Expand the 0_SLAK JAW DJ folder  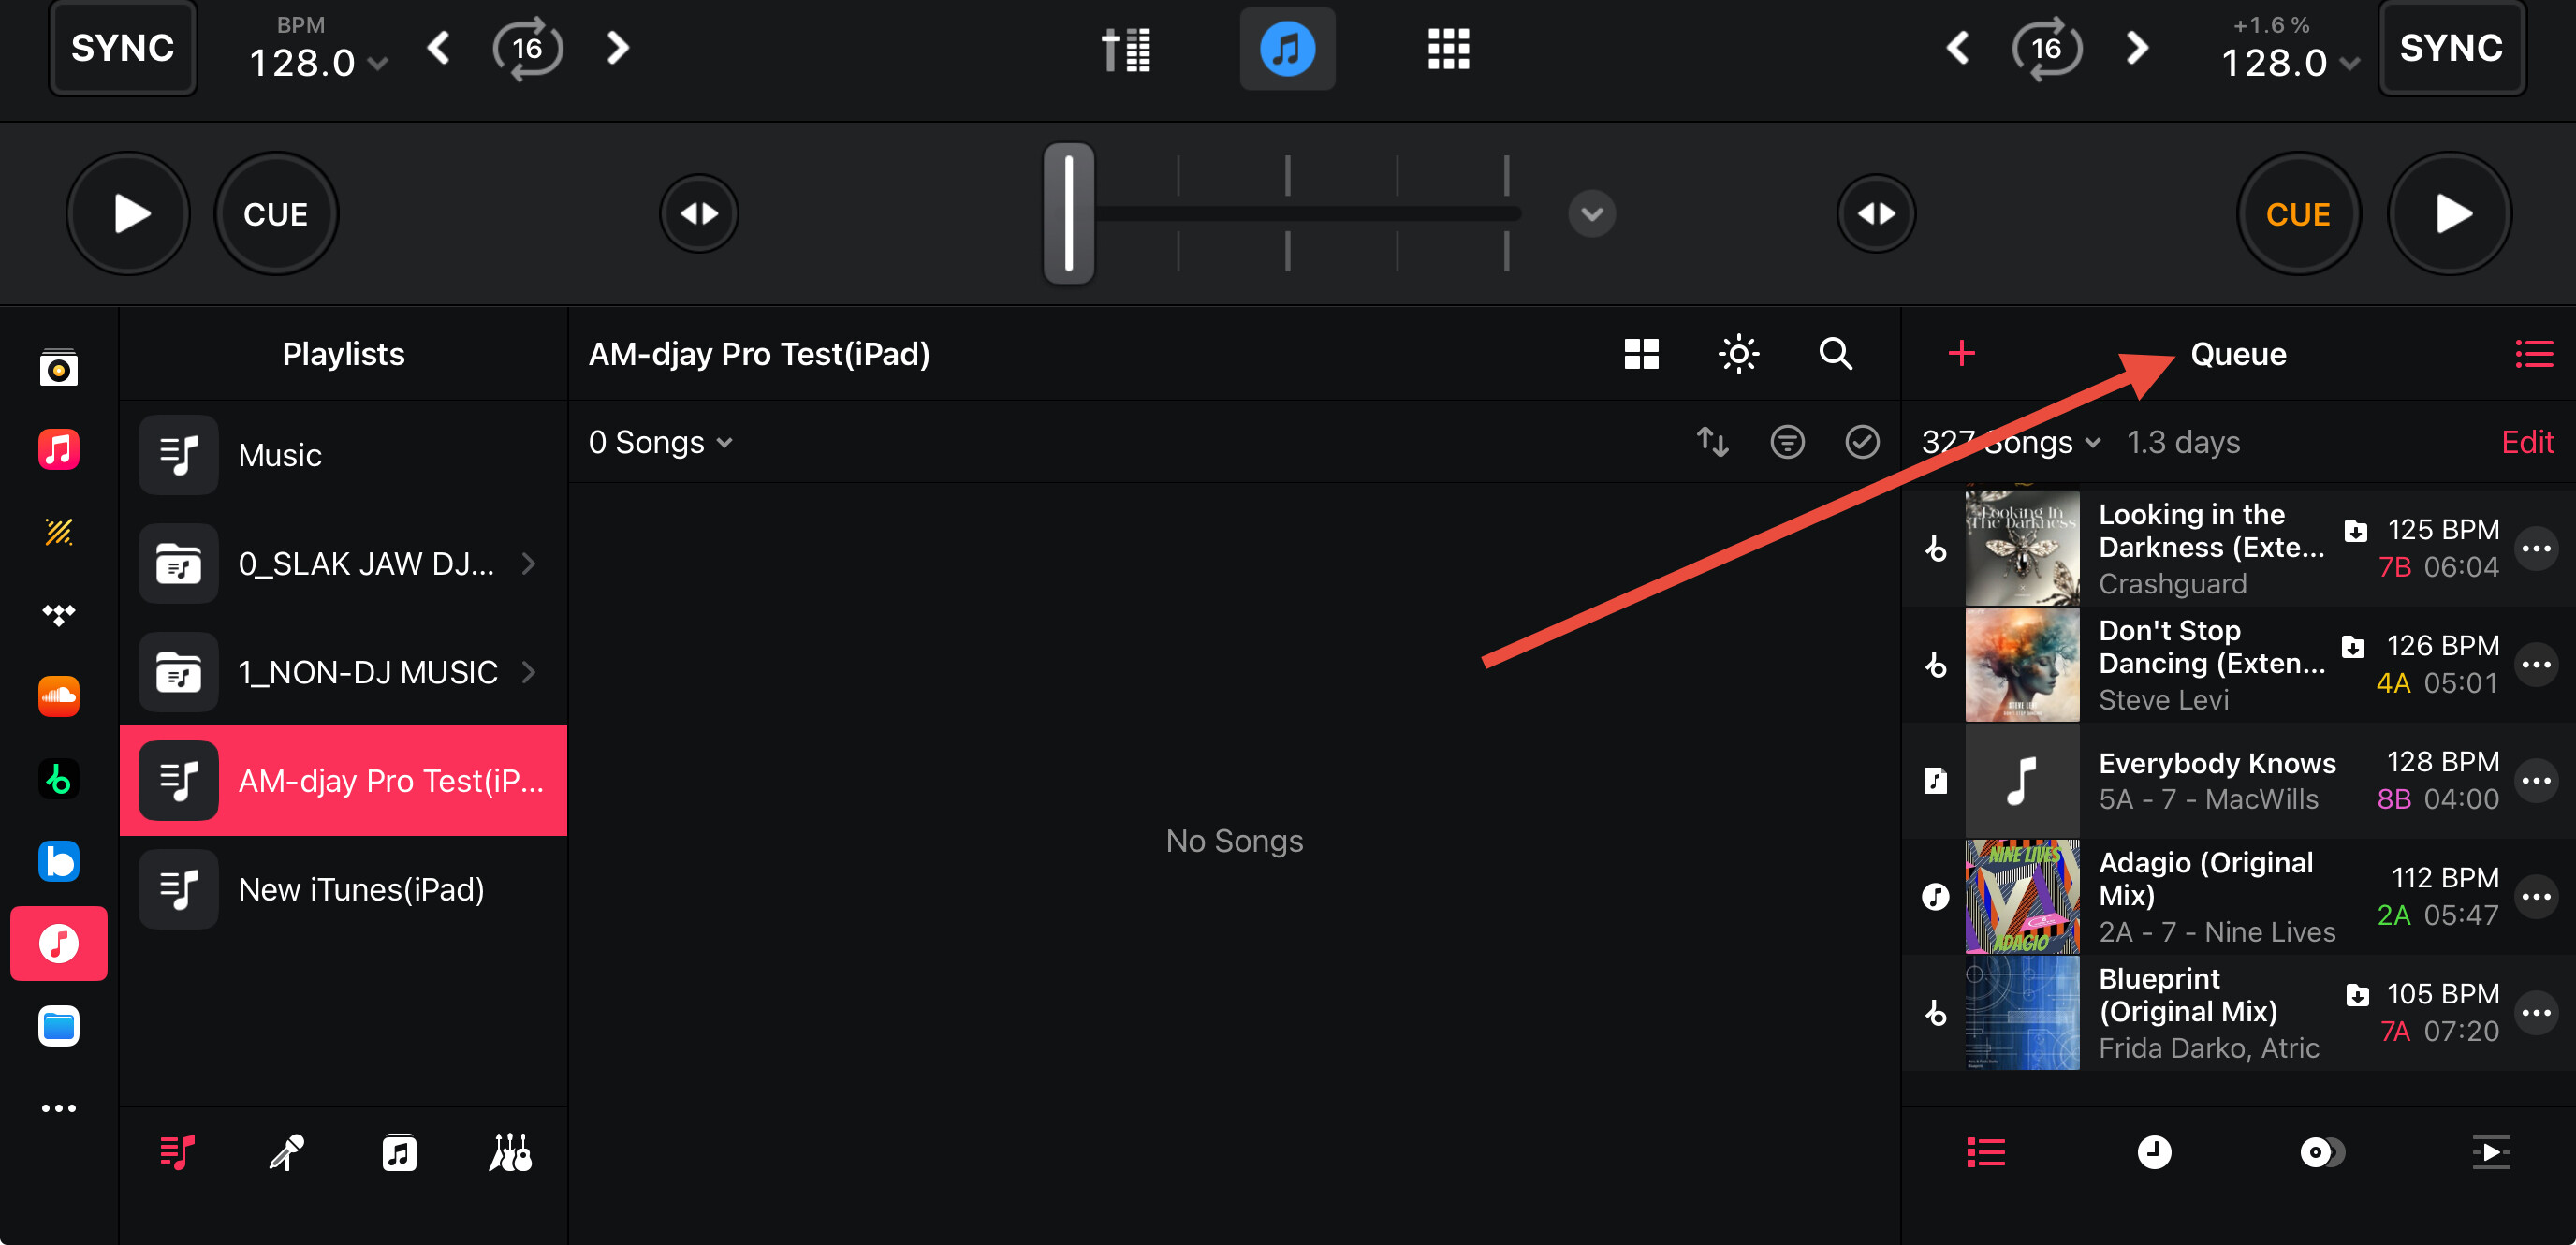point(343,563)
